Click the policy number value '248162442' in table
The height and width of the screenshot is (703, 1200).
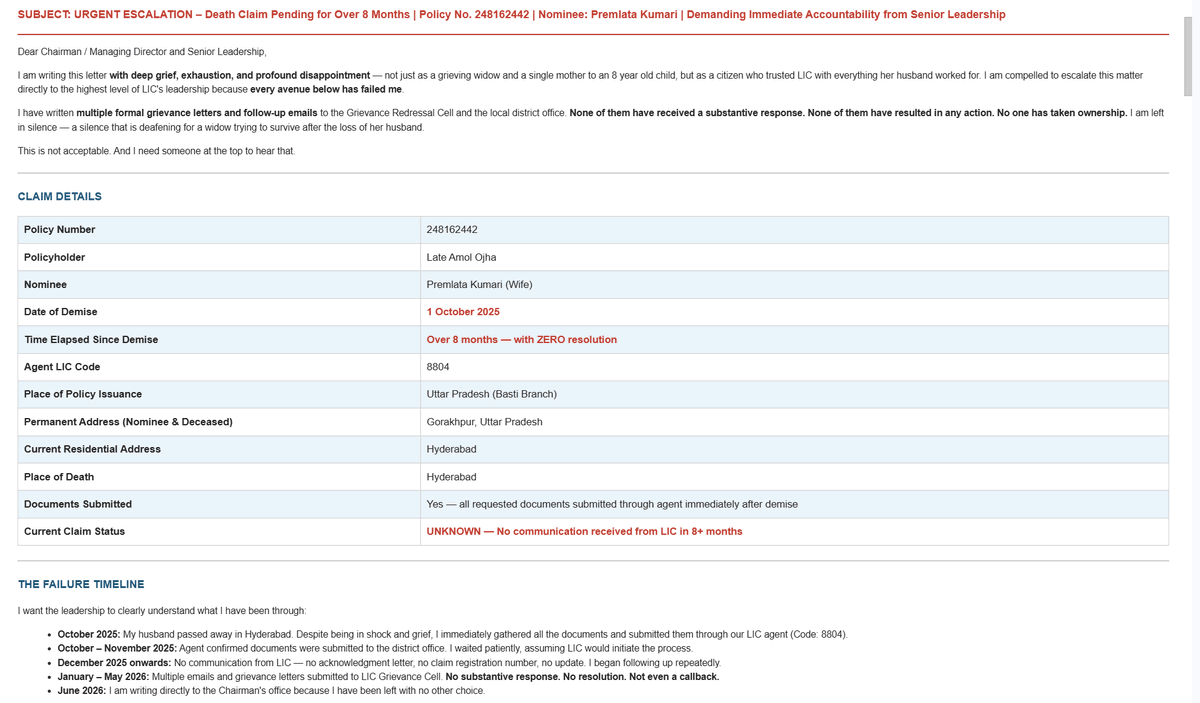pyautogui.click(x=452, y=230)
